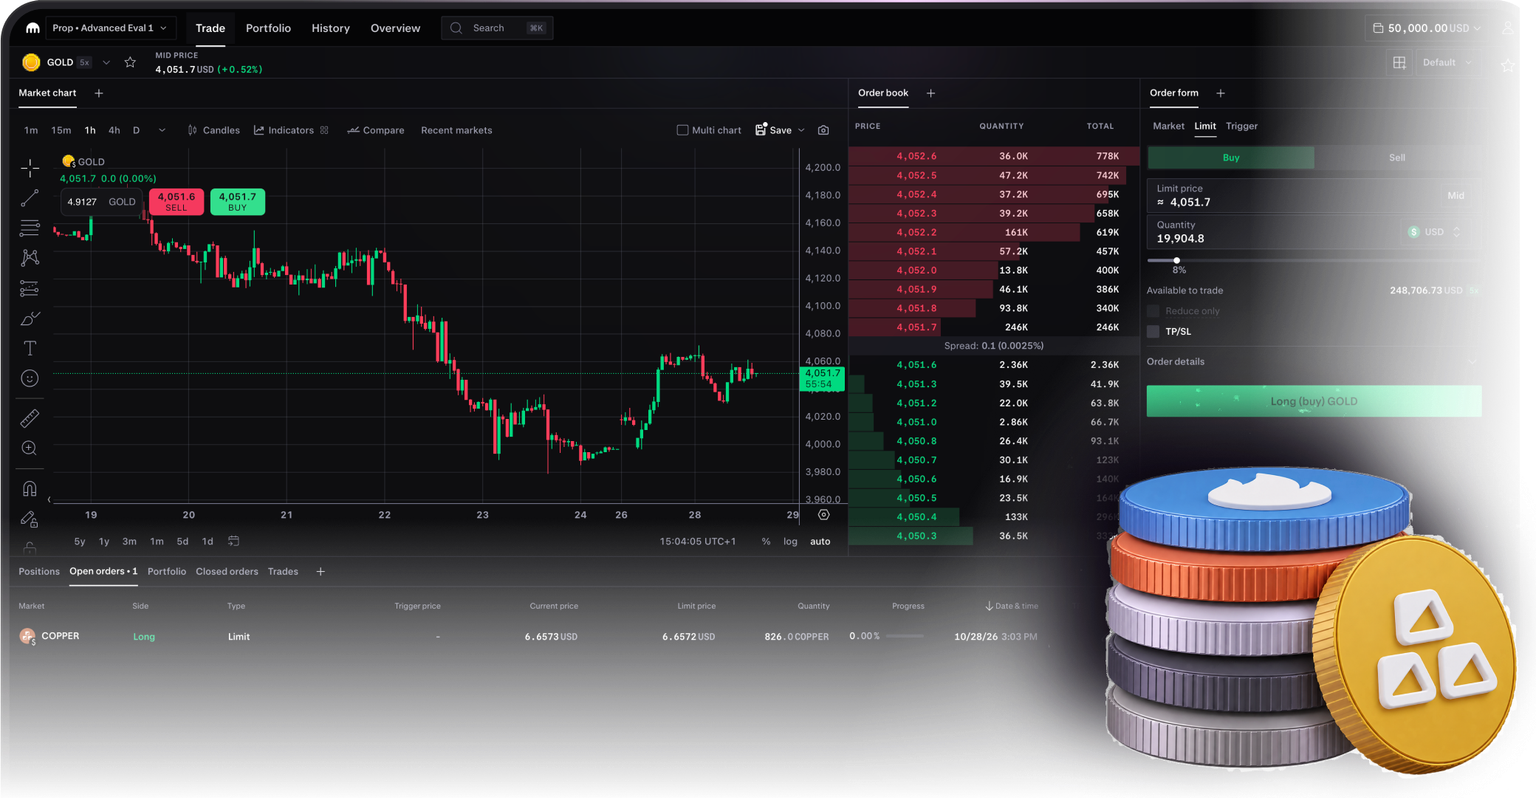
Task: Favorite GOLD with the star icon
Action: point(130,62)
